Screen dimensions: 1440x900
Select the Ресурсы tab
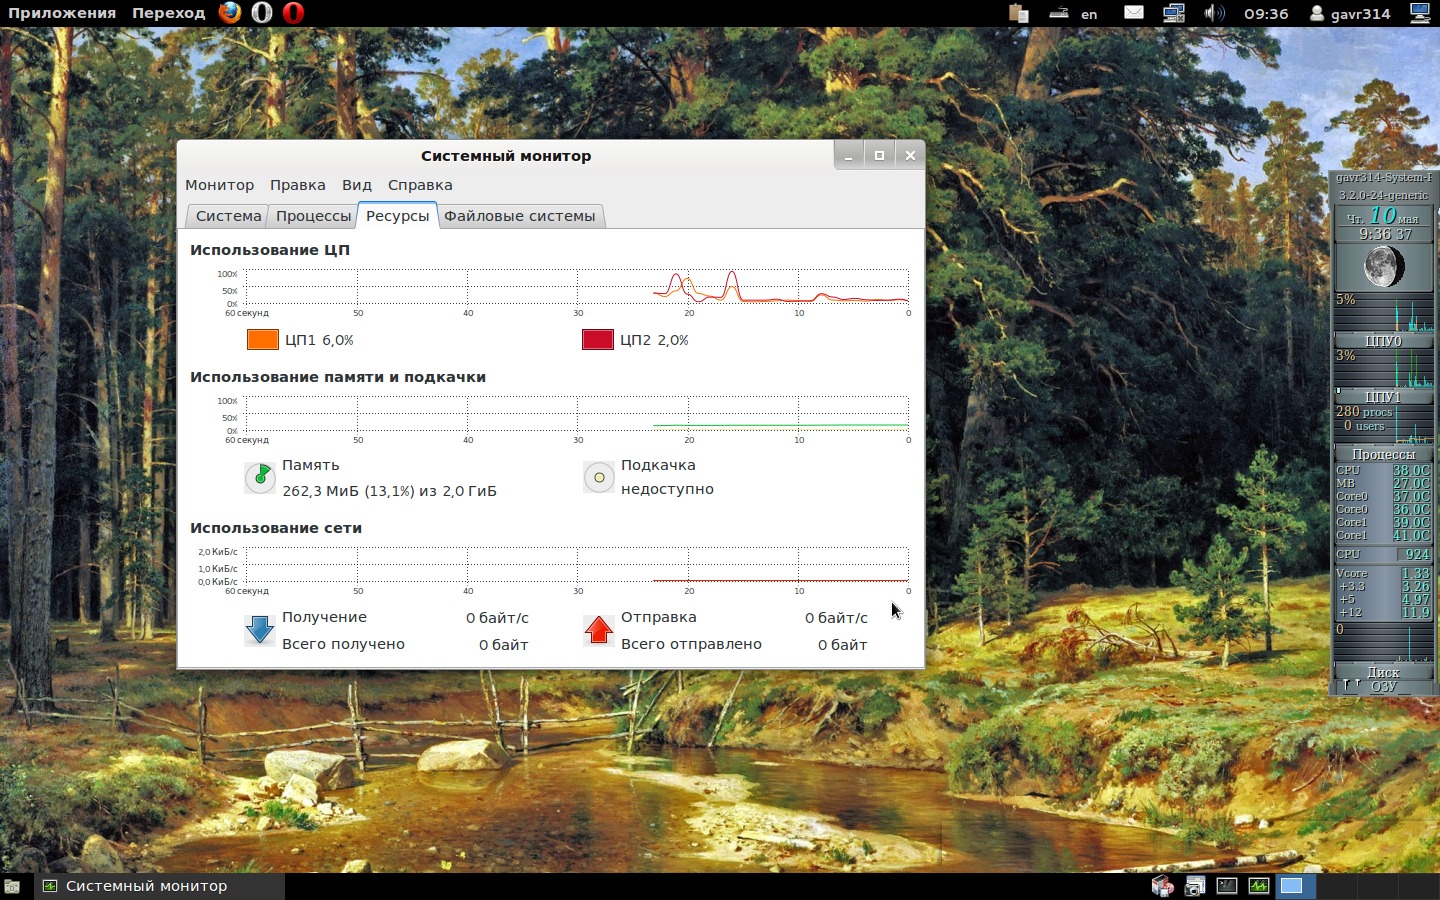[x=397, y=216]
